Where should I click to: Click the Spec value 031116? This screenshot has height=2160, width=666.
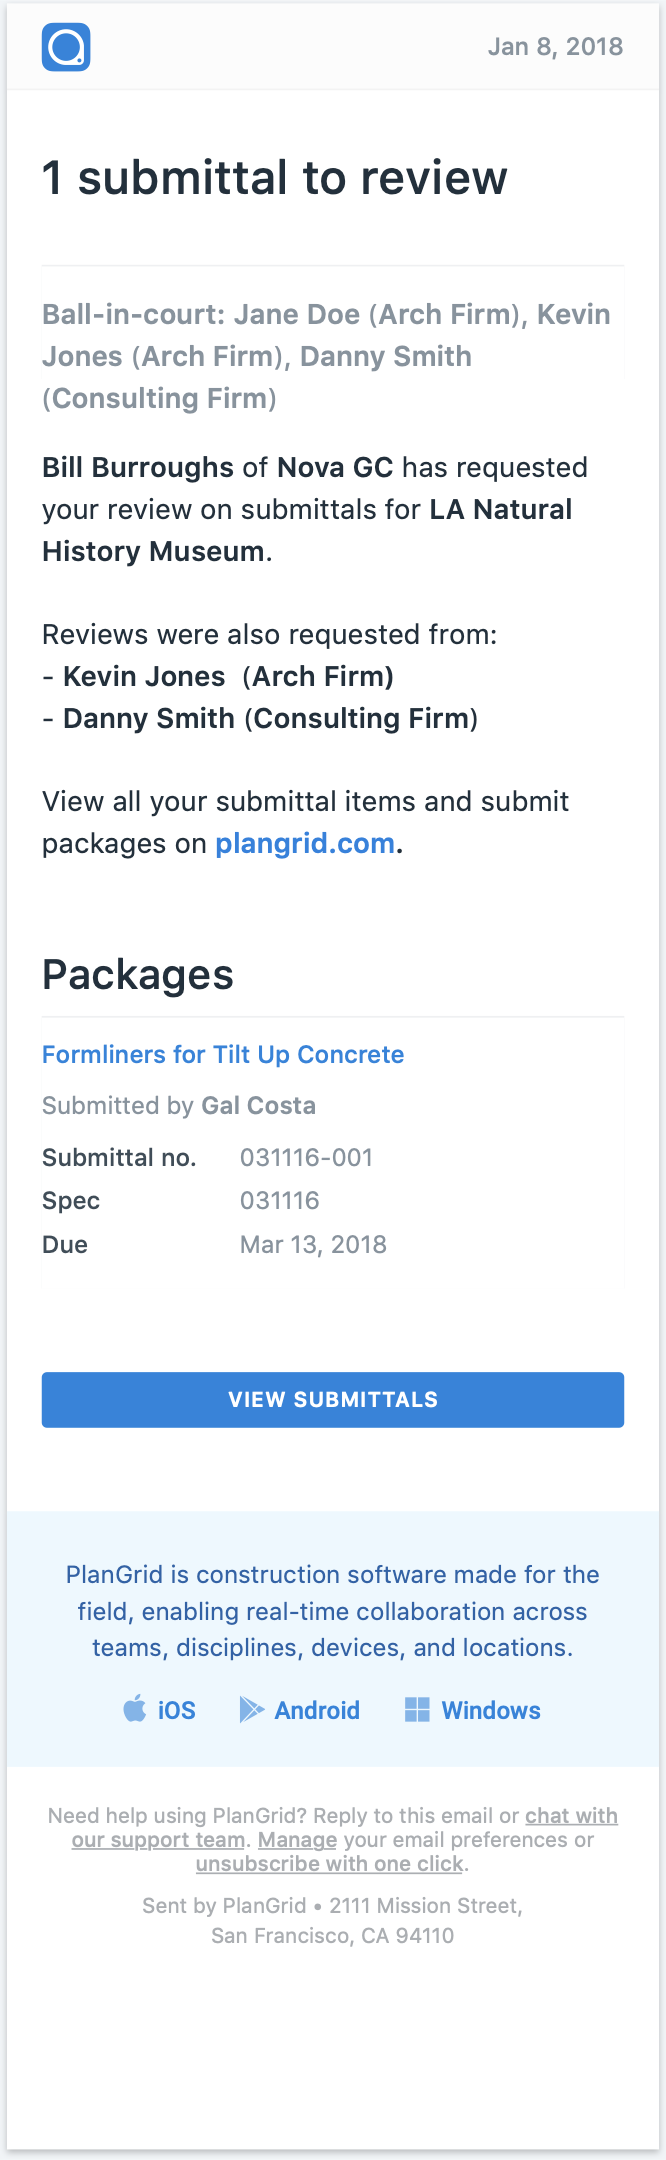(x=279, y=1200)
